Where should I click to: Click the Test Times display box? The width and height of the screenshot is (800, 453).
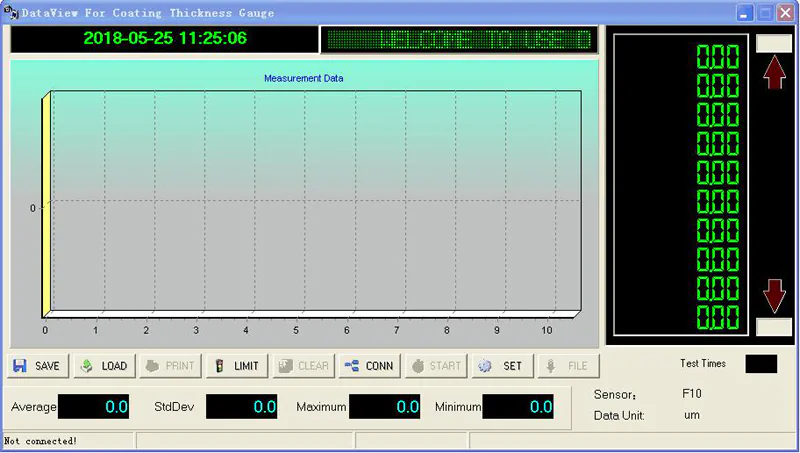point(761,364)
